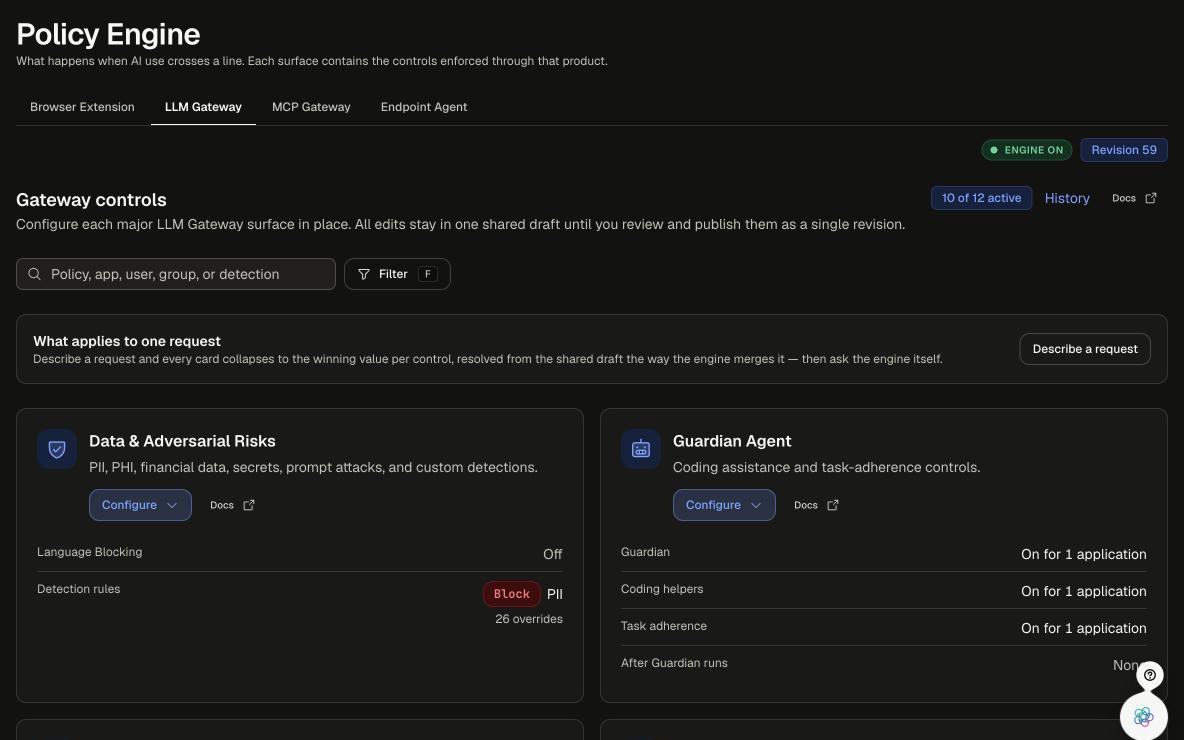
Task: Open the floating assistant flower icon
Action: click(1143, 716)
